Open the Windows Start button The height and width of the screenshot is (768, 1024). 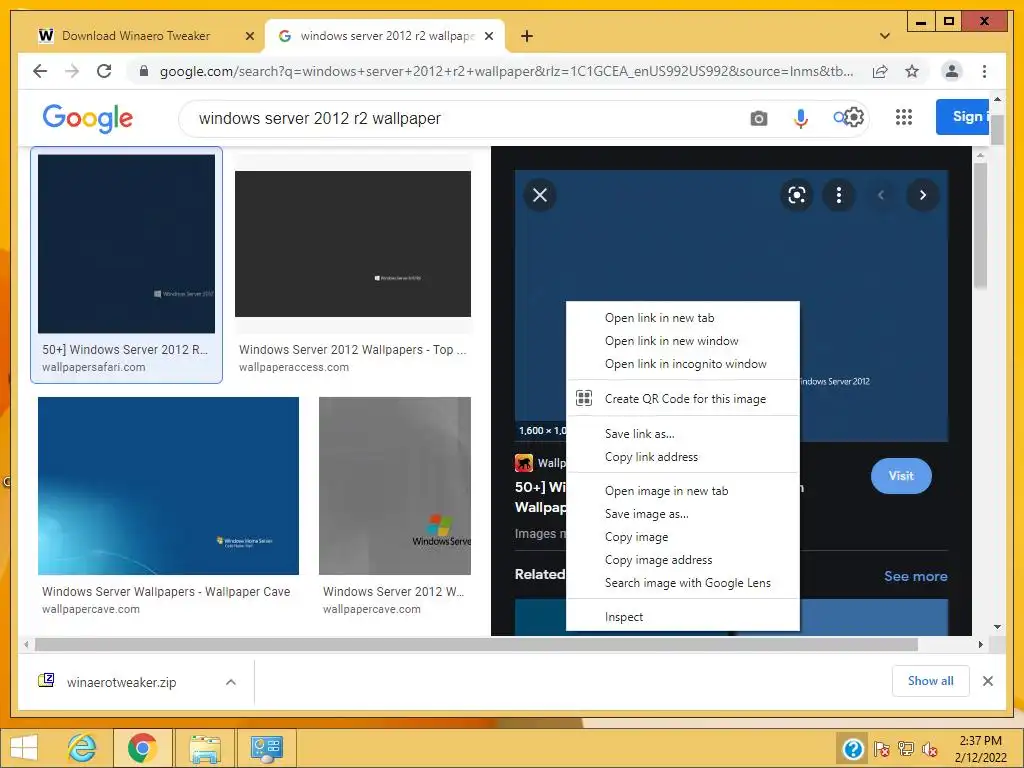(24, 748)
